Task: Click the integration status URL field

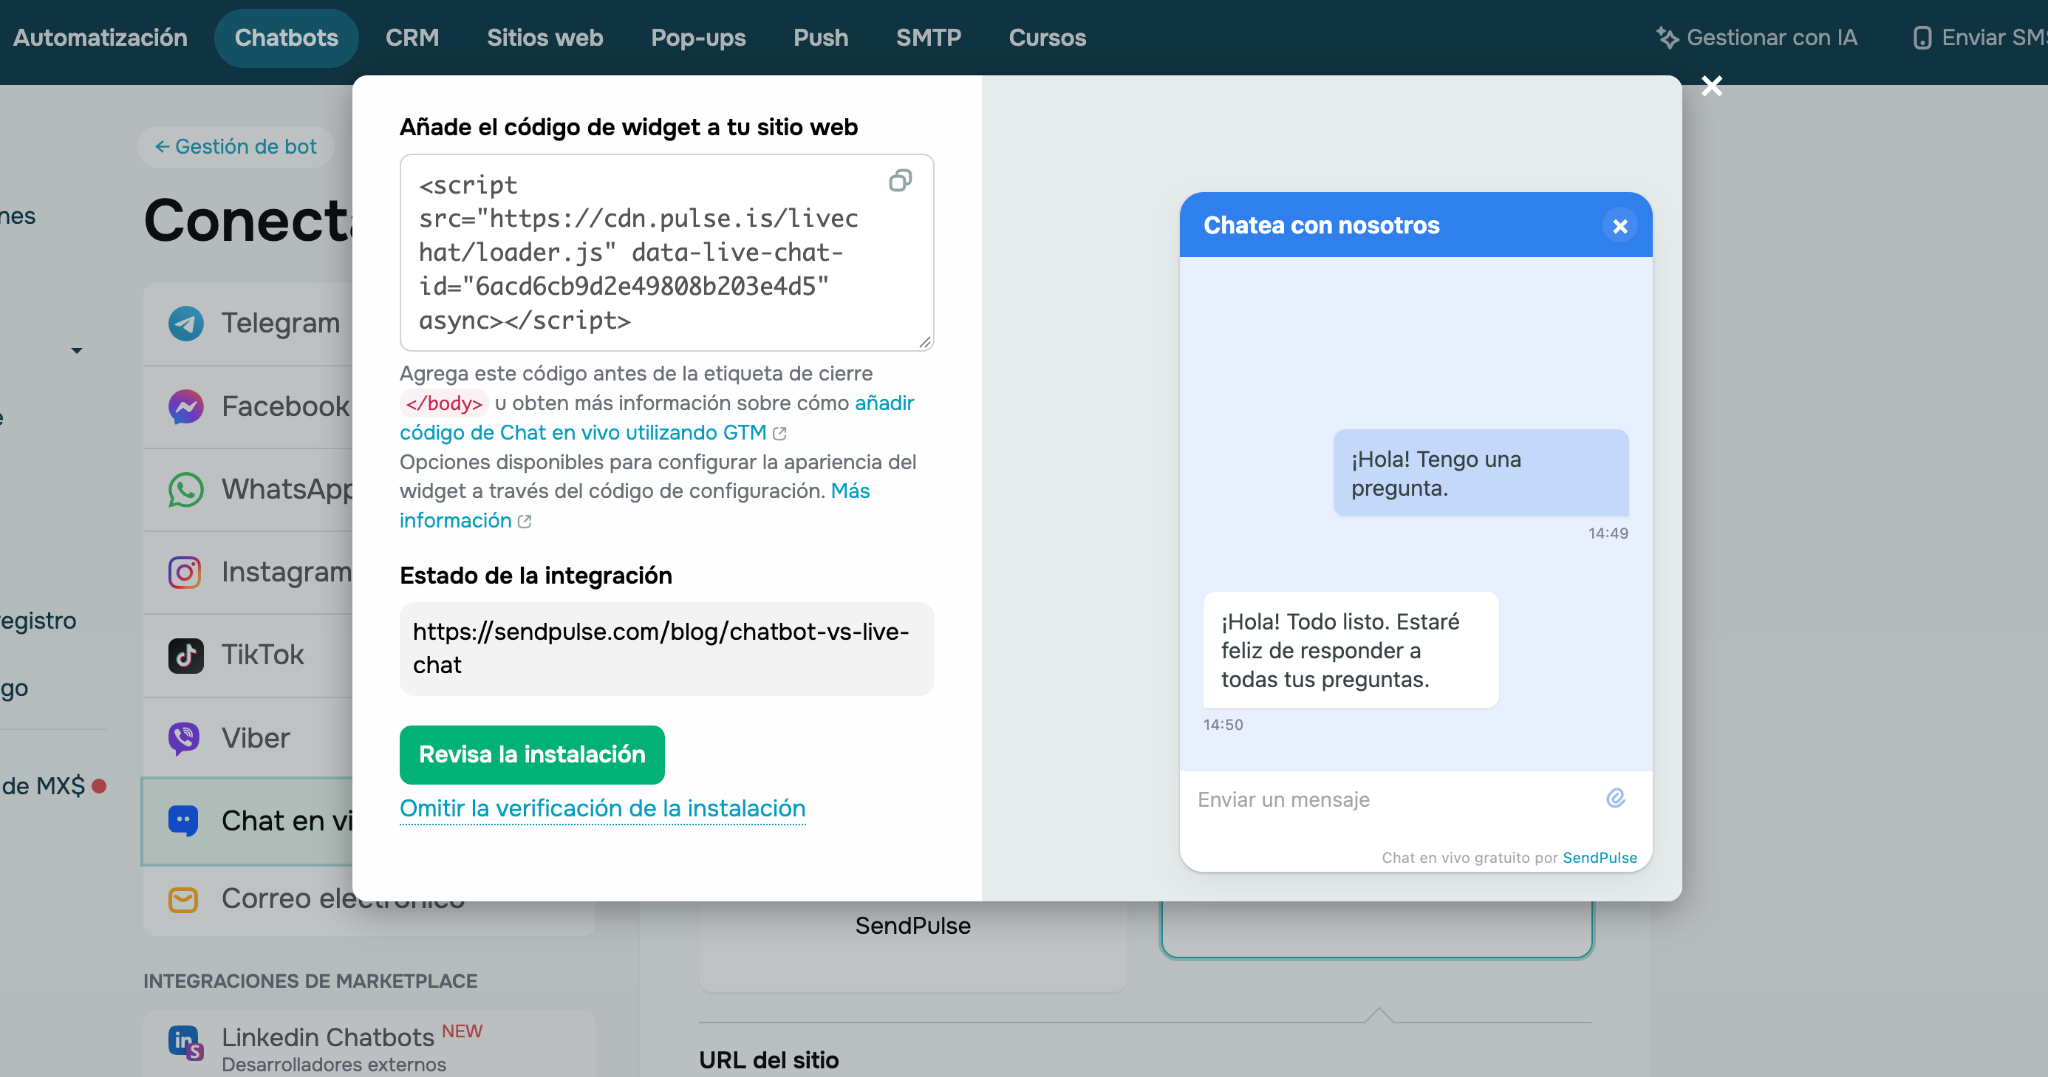Action: pos(667,649)
